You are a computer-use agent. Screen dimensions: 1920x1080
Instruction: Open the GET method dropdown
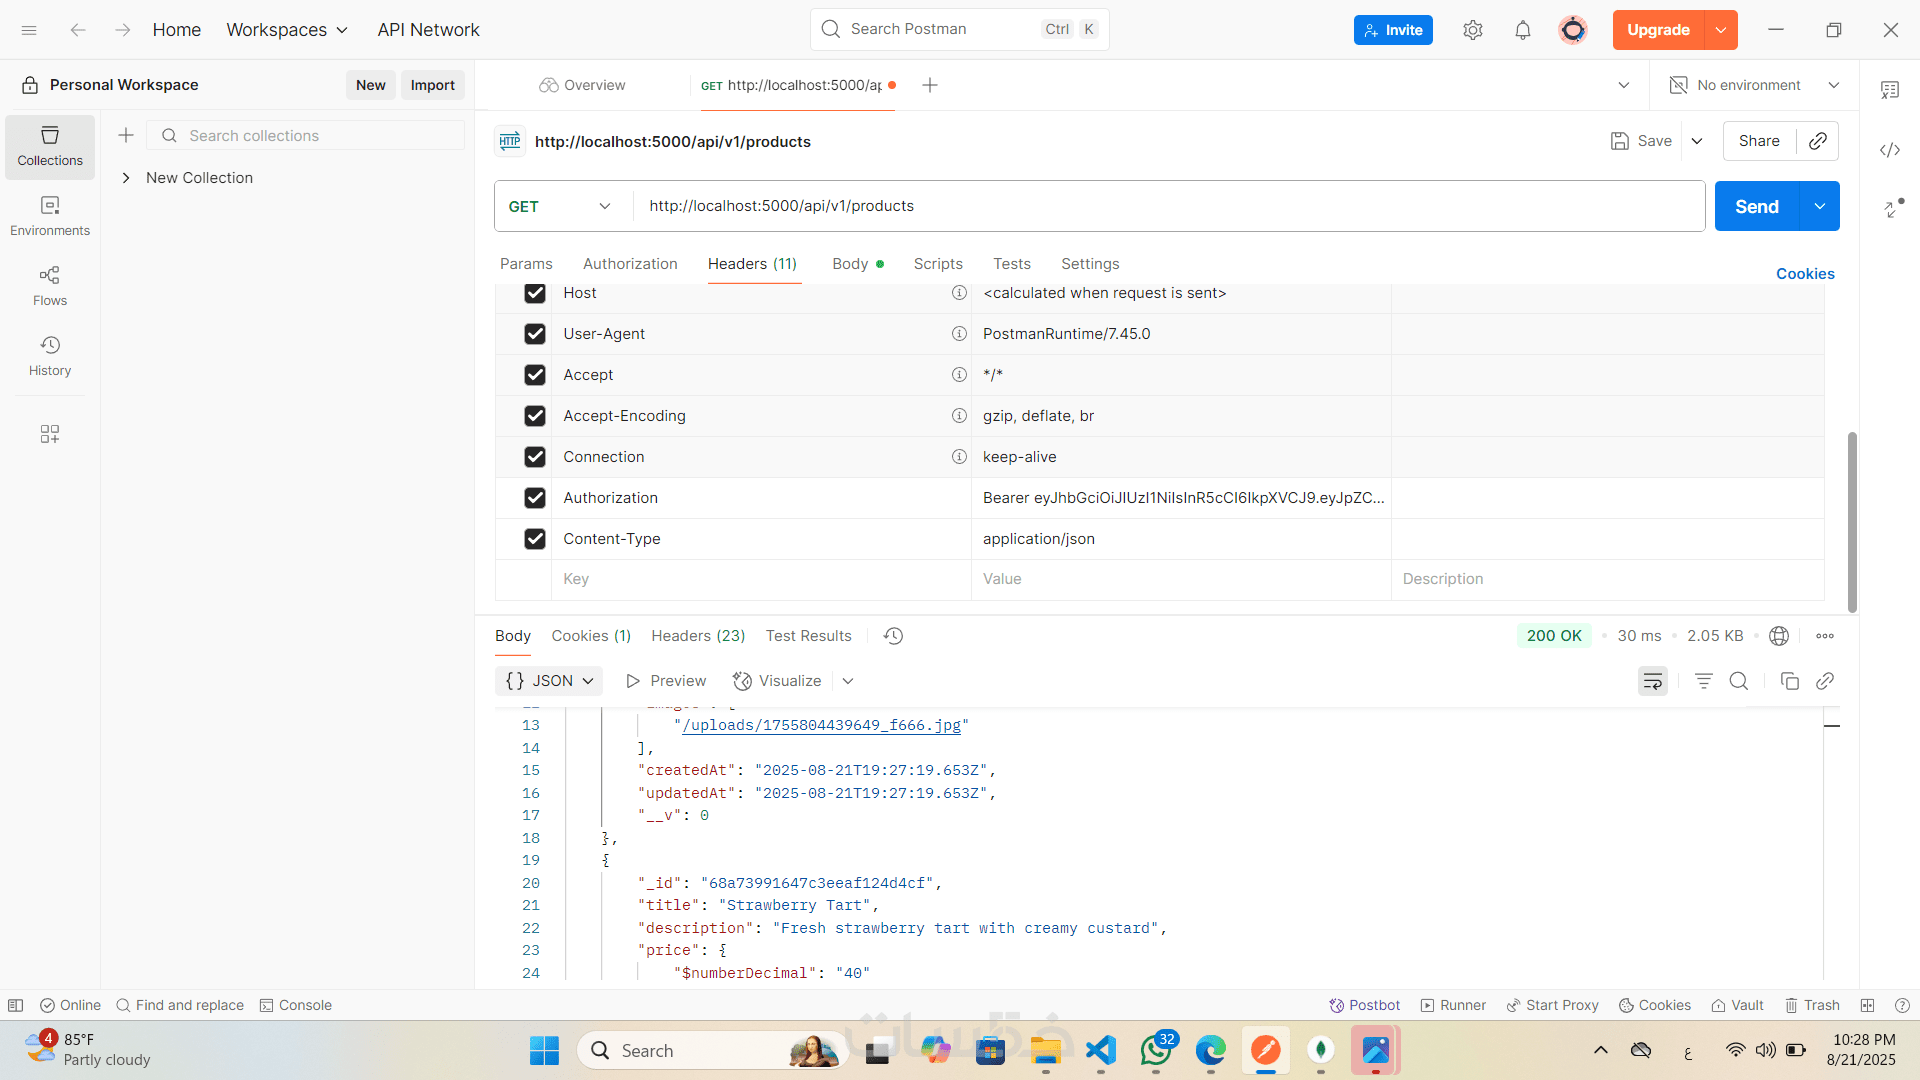click(x=560, y=206)
